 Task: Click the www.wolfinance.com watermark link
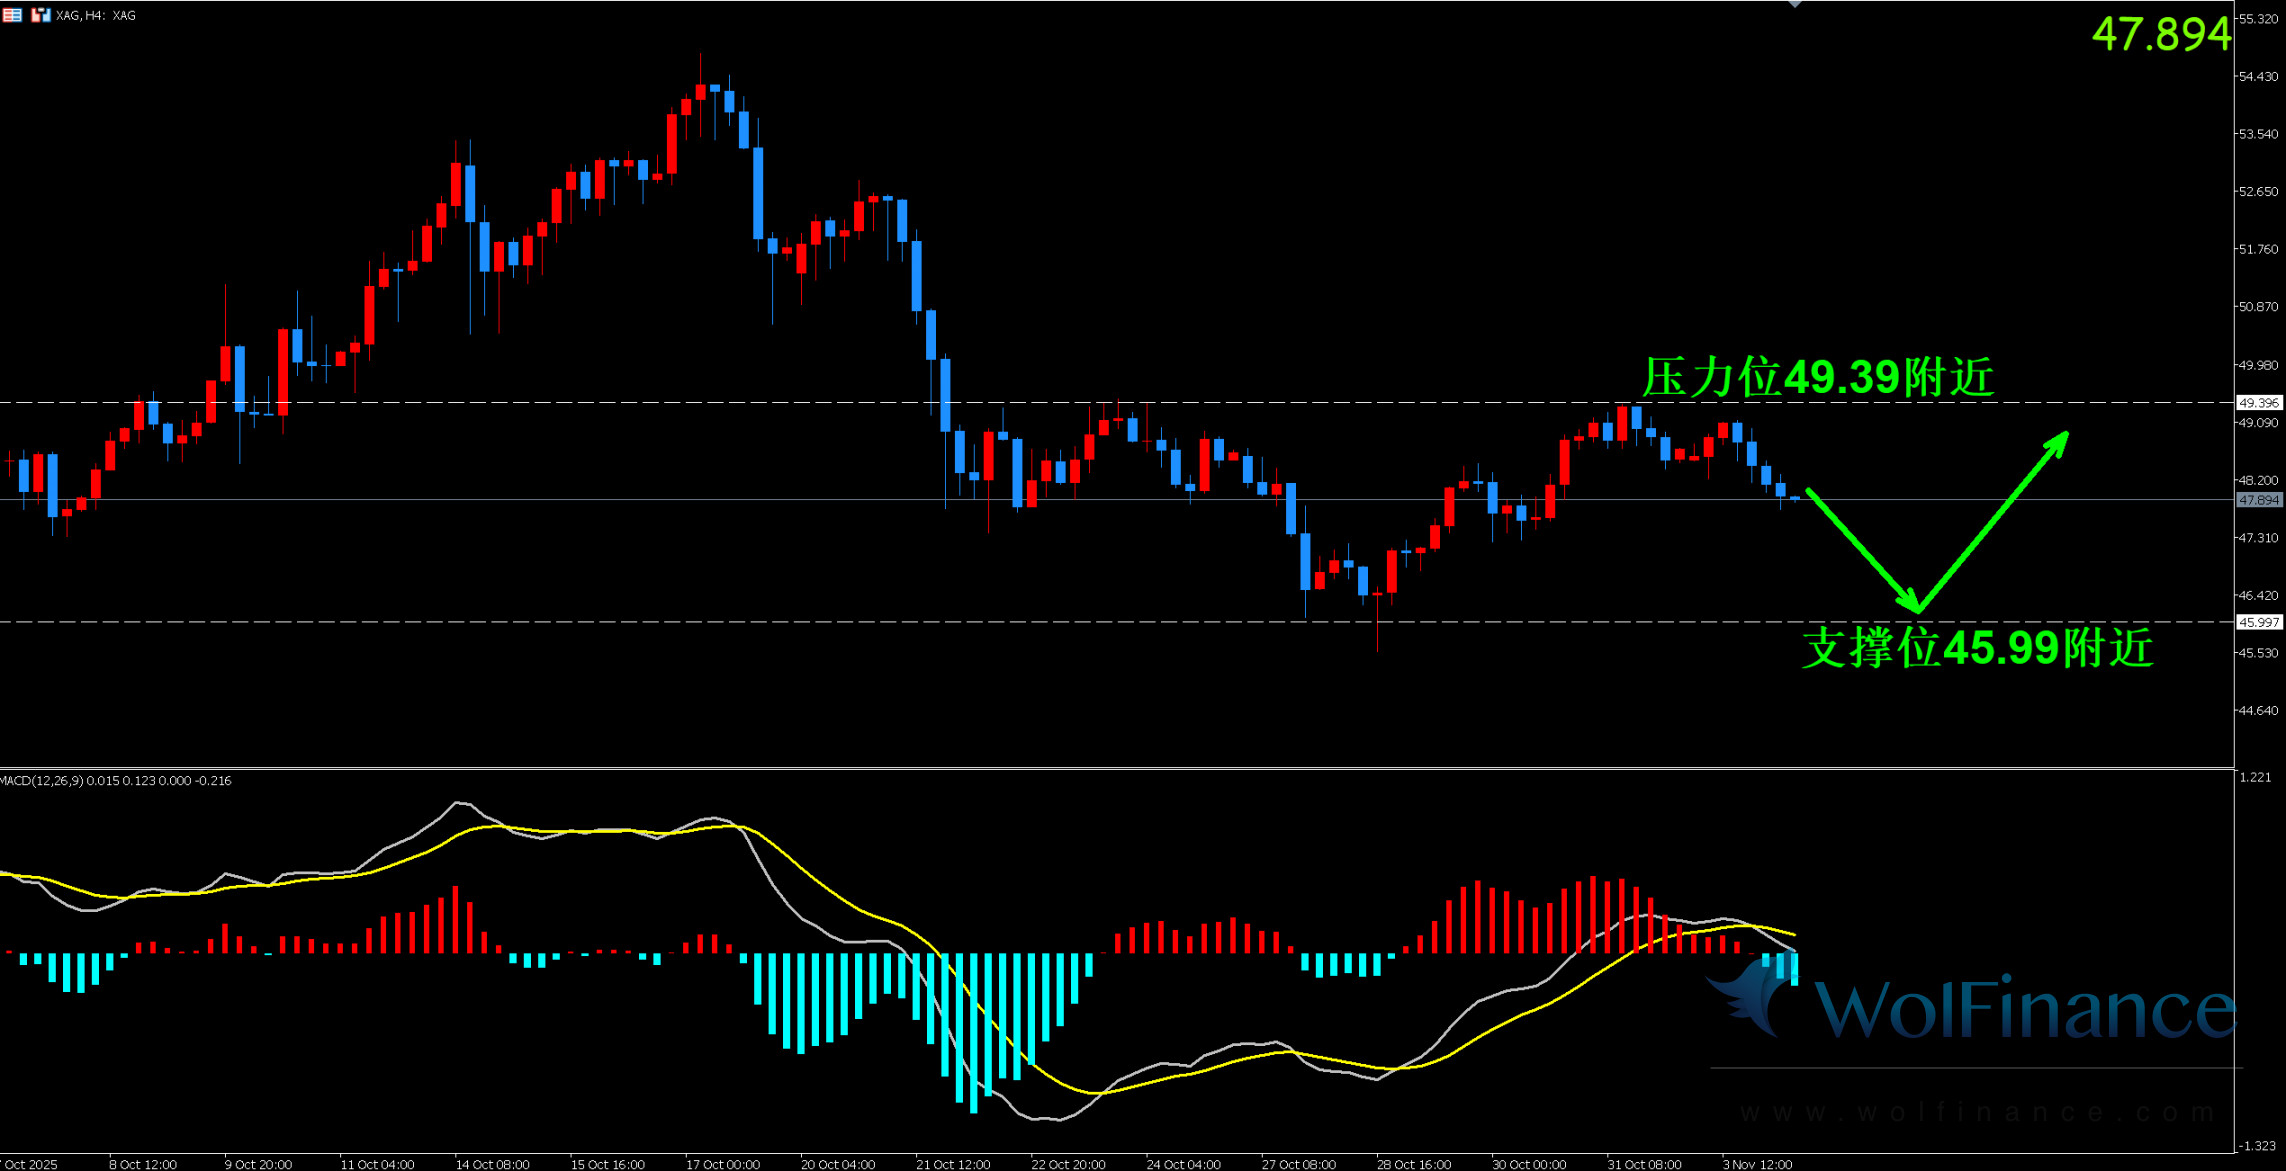pos(1977,1112)
